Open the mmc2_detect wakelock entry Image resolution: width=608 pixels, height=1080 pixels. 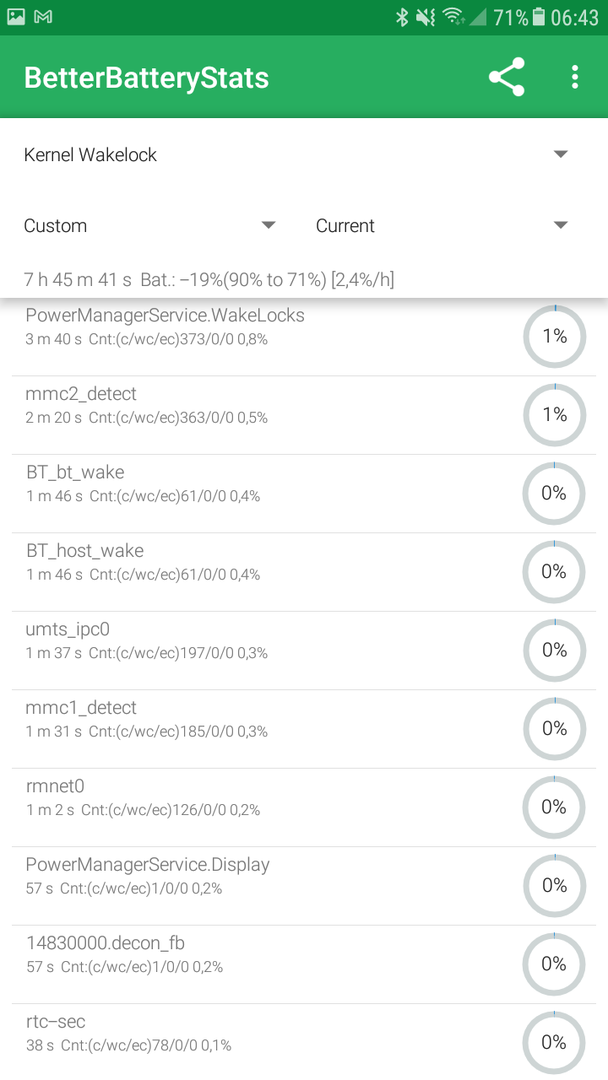tap(304, 415)
